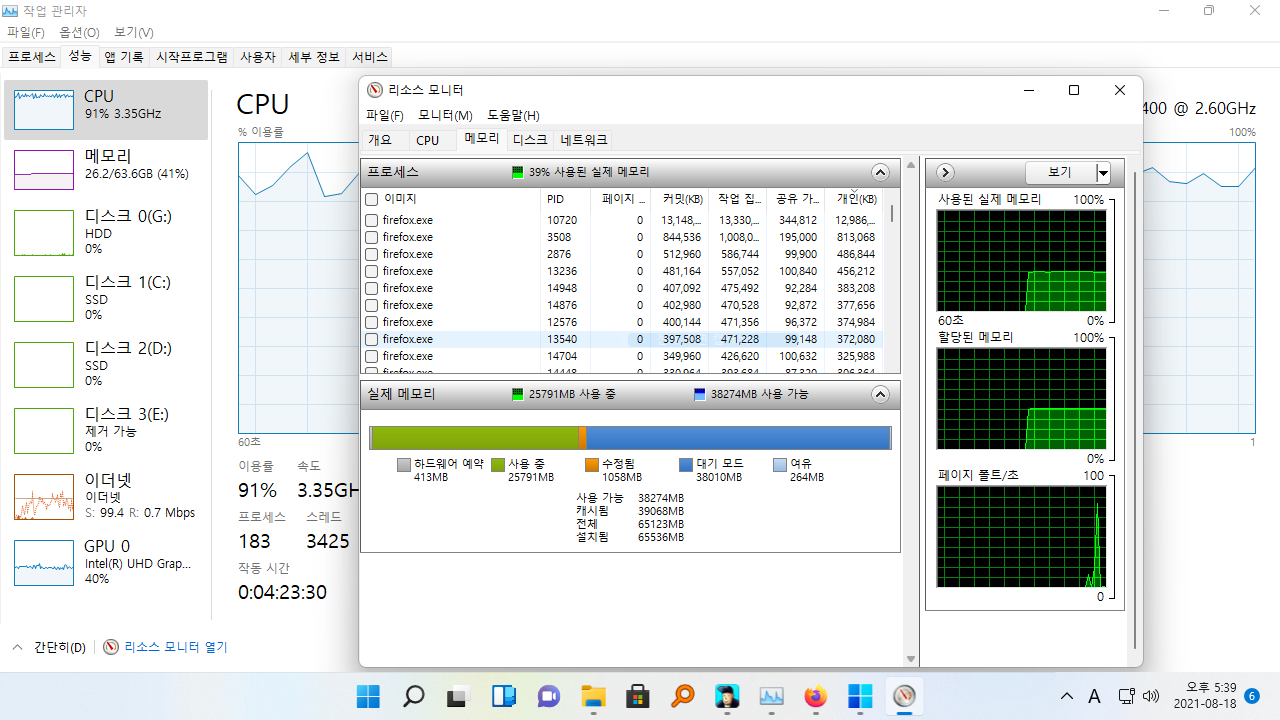Open Microsoft Store from the taskbar
The height and width of the screenshot is (720, 1280).
638,696
